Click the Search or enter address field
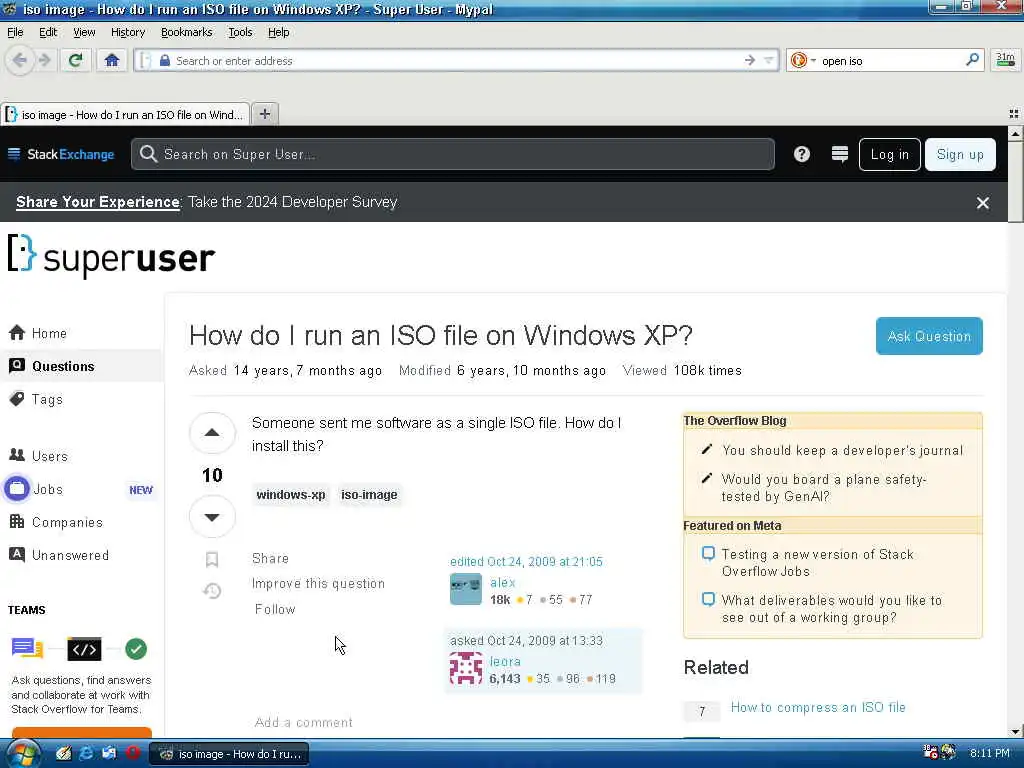 click(x=457, y=61)
